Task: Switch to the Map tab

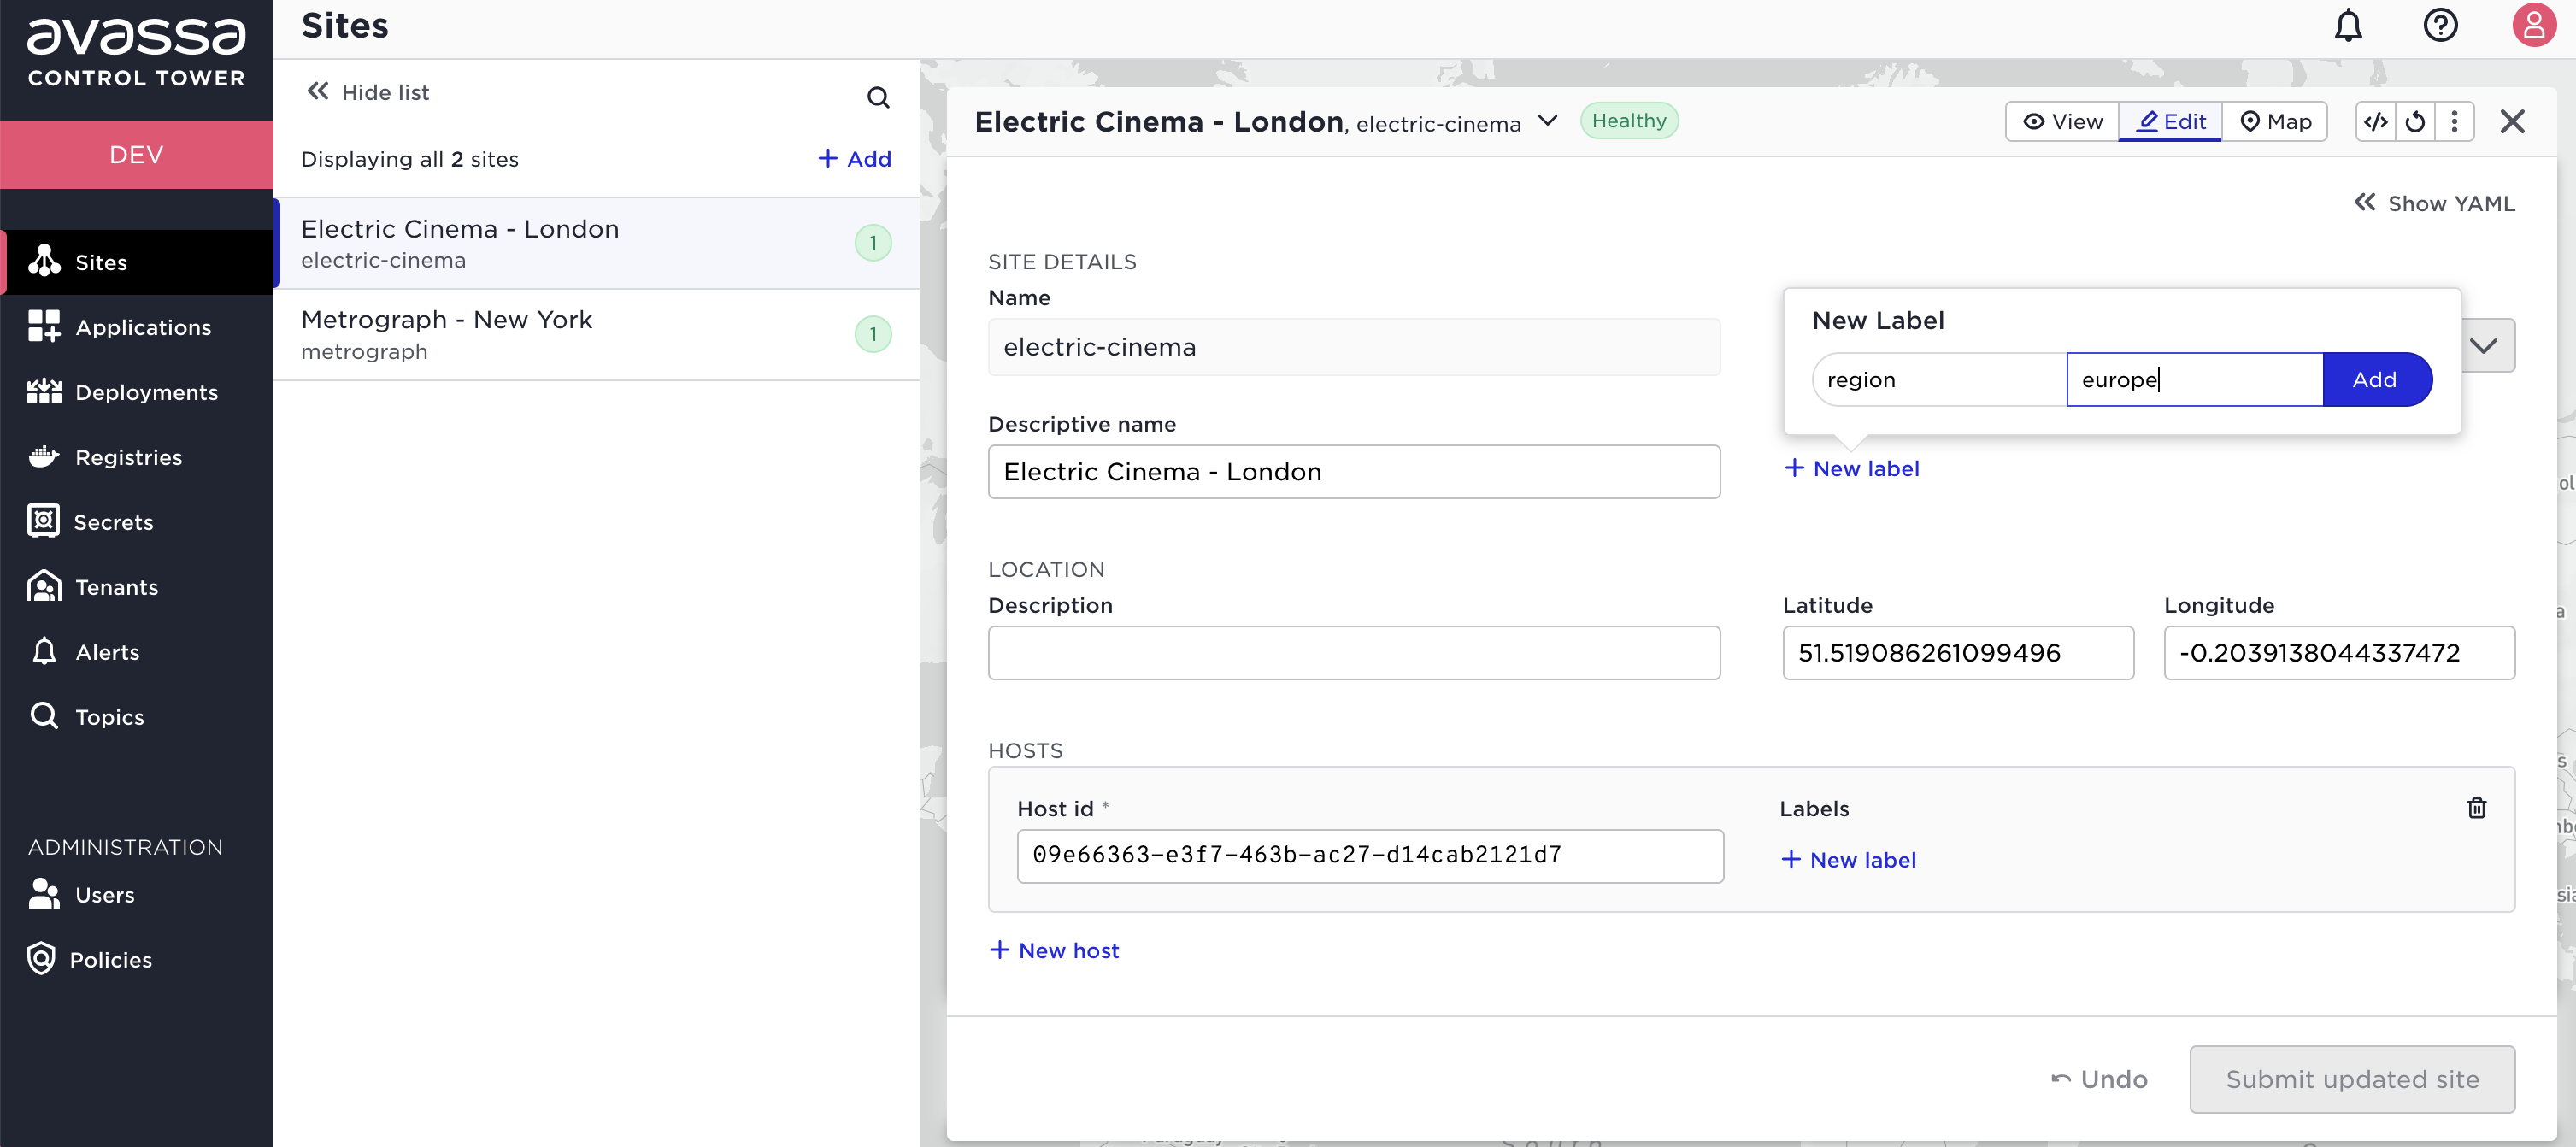Action: click(2275, 122)
